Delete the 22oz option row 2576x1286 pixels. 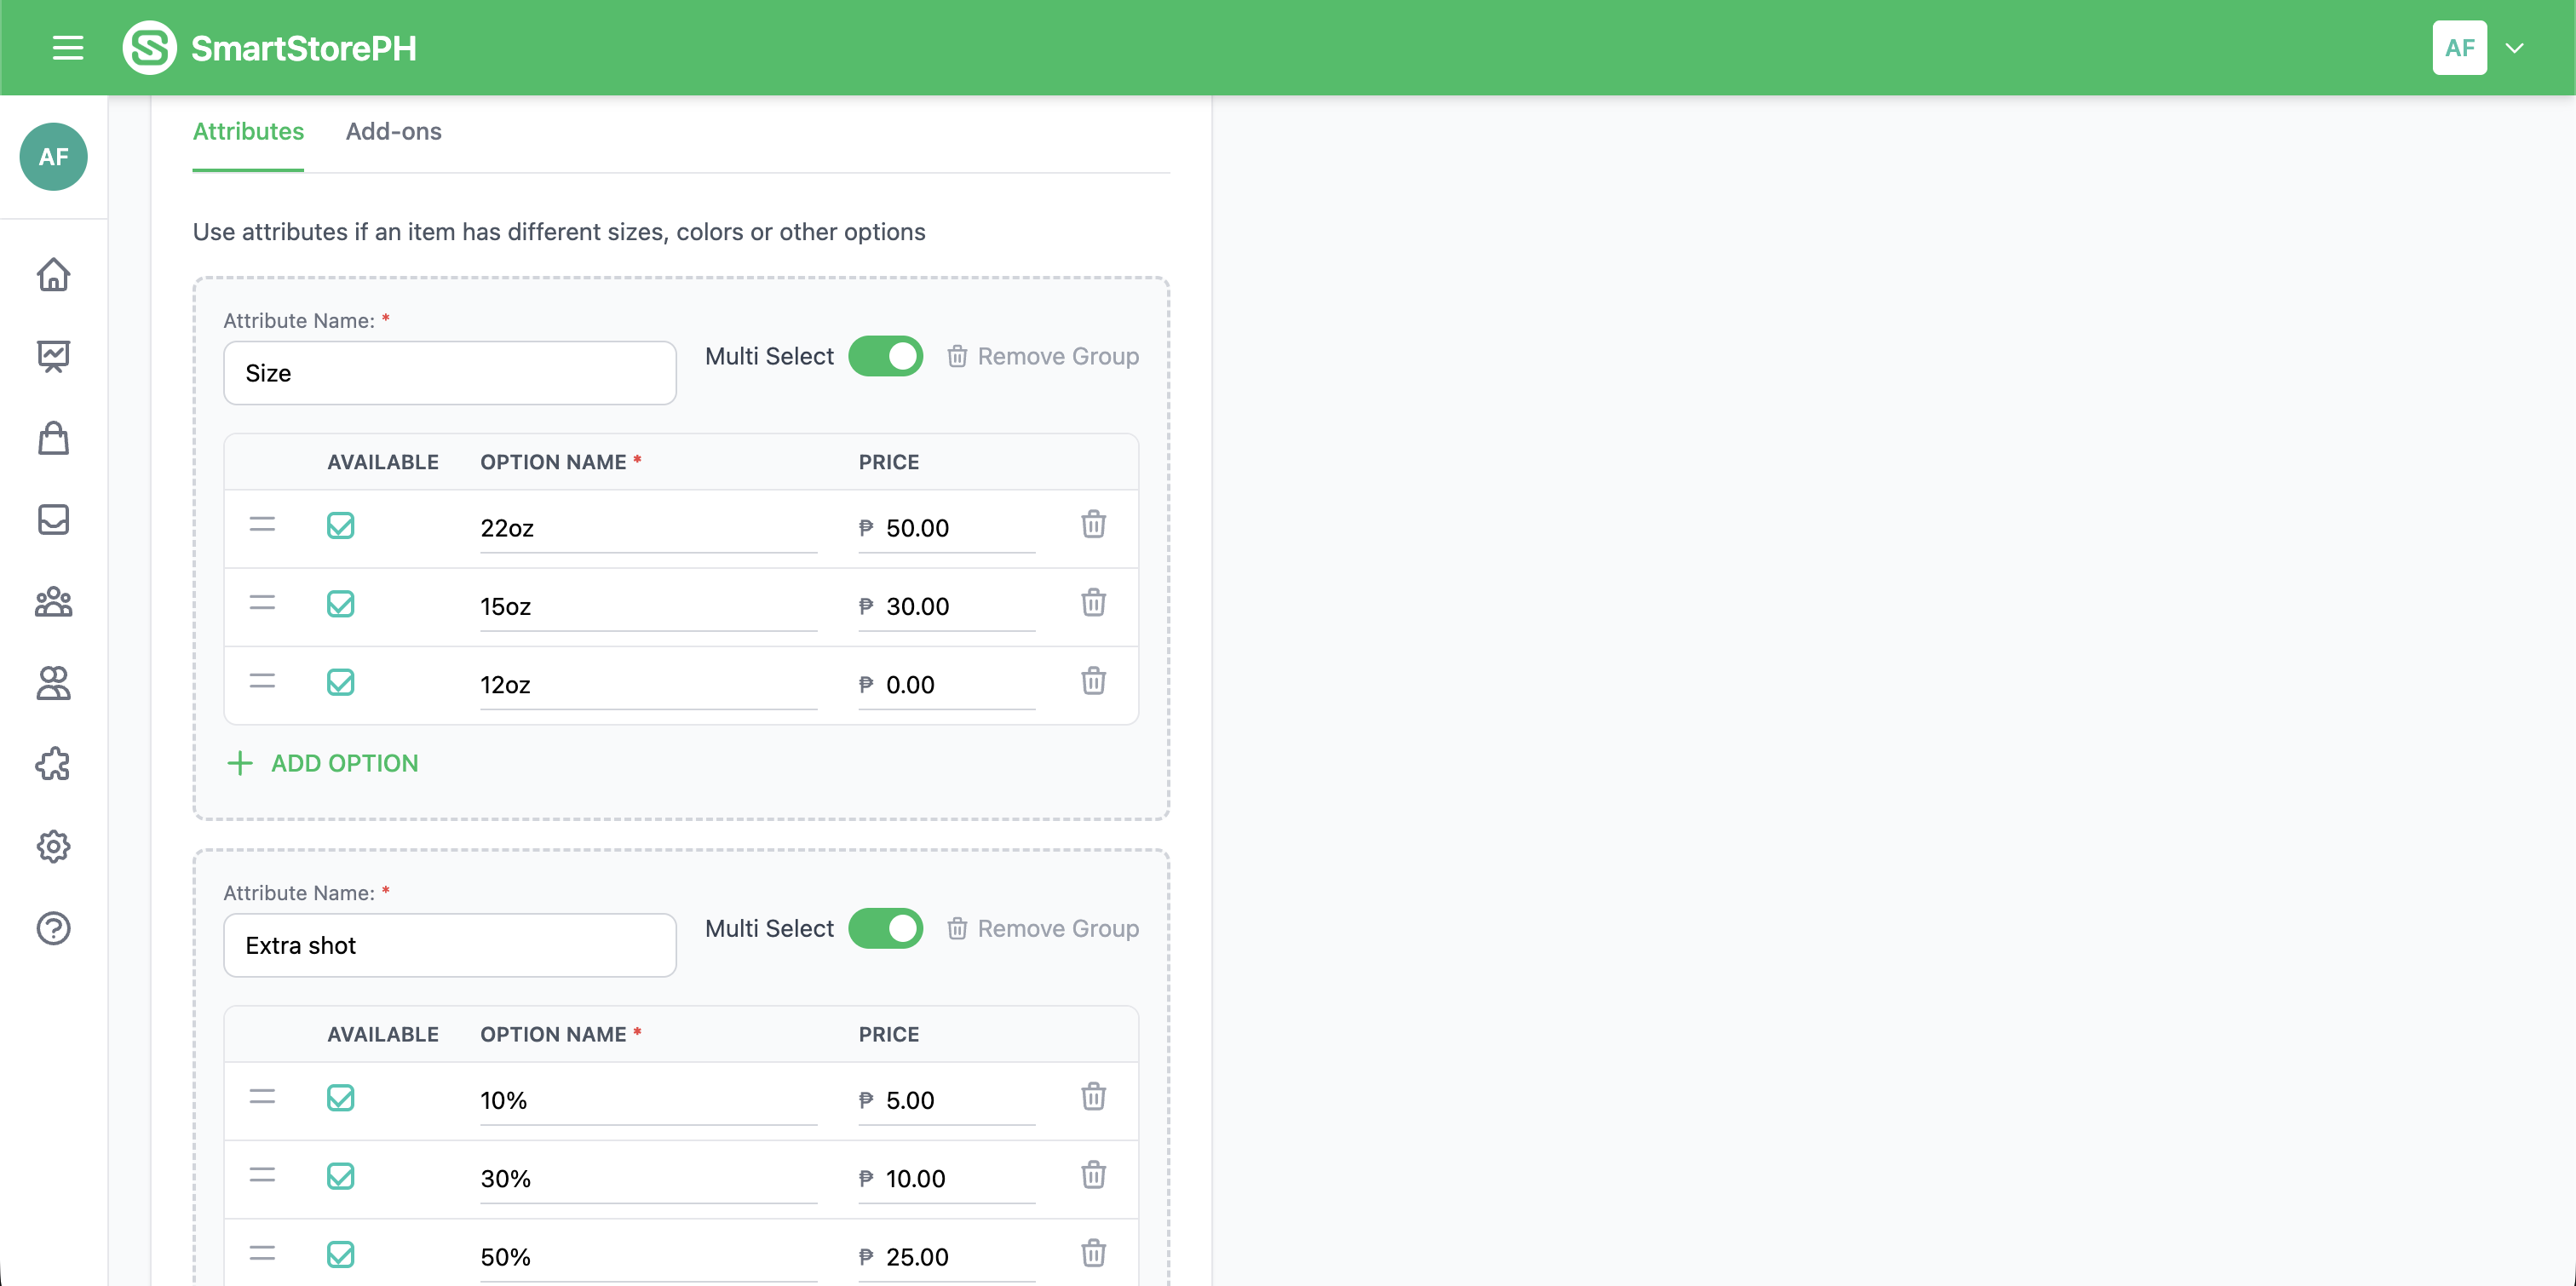pyautogui.click(x=1093, y=525)
